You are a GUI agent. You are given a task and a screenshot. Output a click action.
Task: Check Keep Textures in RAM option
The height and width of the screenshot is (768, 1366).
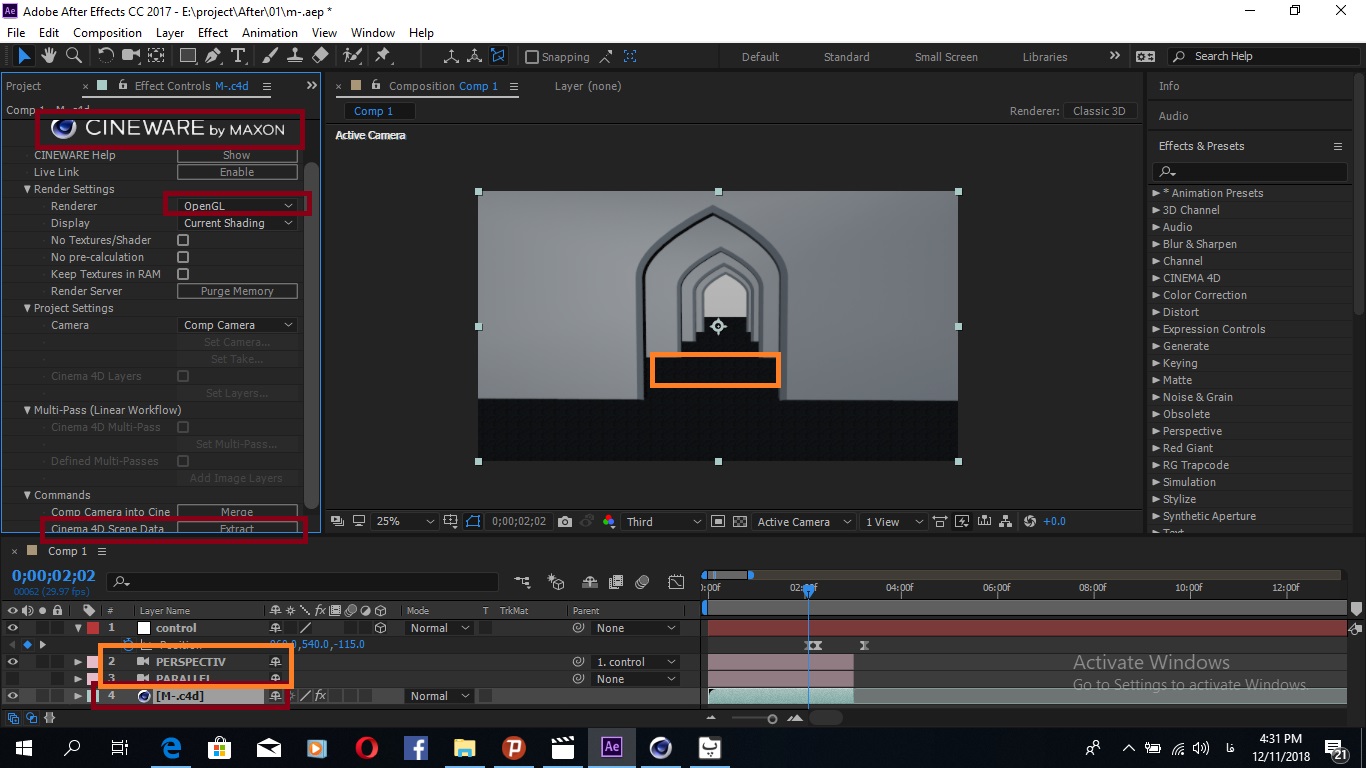[x=183, y=274]
